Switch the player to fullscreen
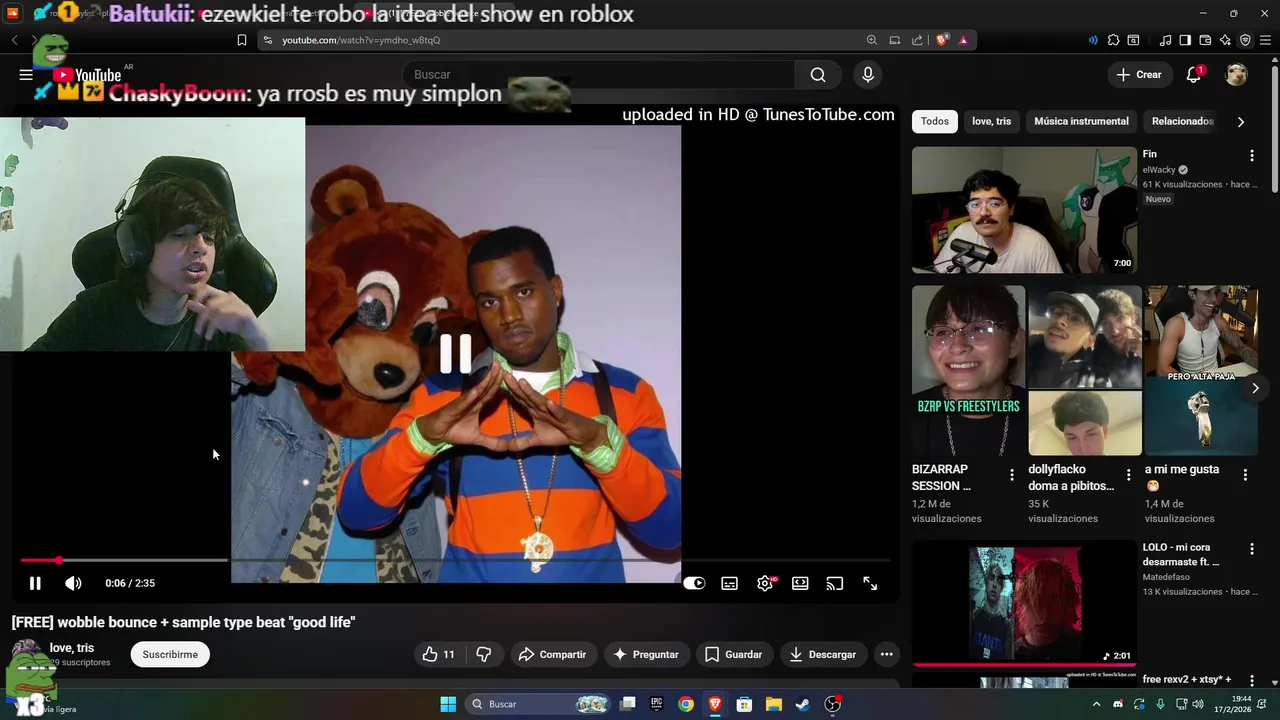 pyautogui.click(x=870, y=583)
